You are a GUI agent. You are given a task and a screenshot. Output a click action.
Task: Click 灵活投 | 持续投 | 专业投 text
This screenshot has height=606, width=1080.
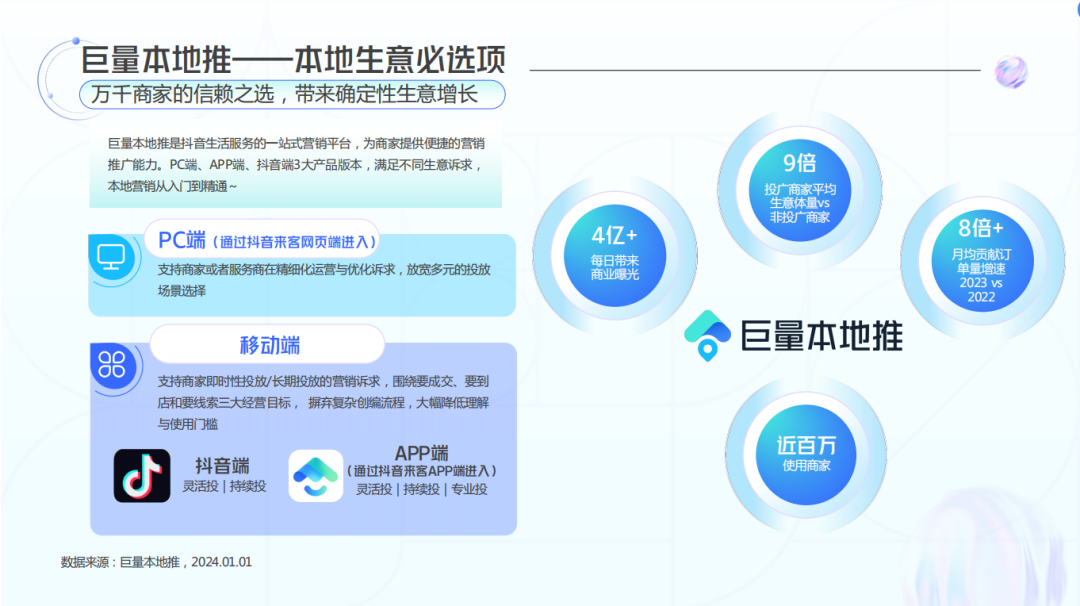(x=422, y=490)
